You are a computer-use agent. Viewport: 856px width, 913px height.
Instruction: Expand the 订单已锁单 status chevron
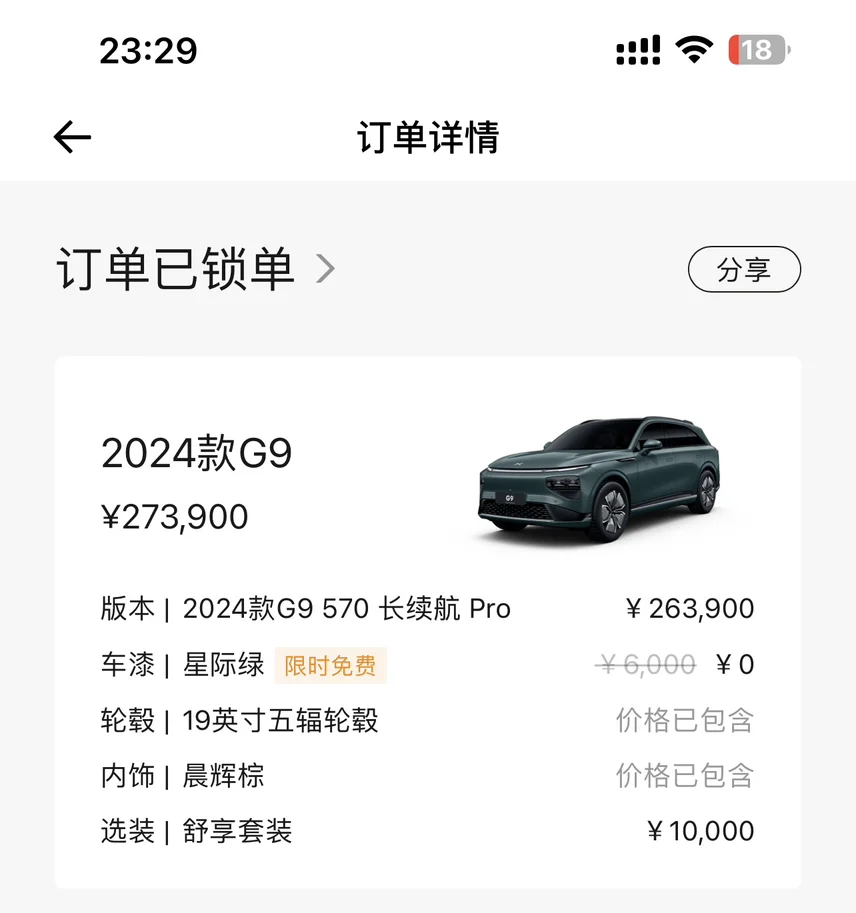[325, 269]
